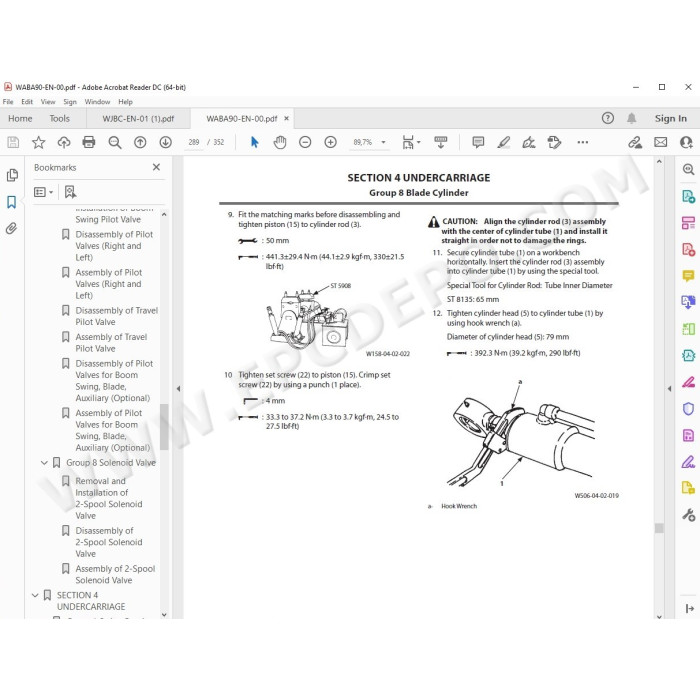Open the yellow Comment tool in right pane
The width and height of the screenshot is (700, 700).
[x=688, y=276]
